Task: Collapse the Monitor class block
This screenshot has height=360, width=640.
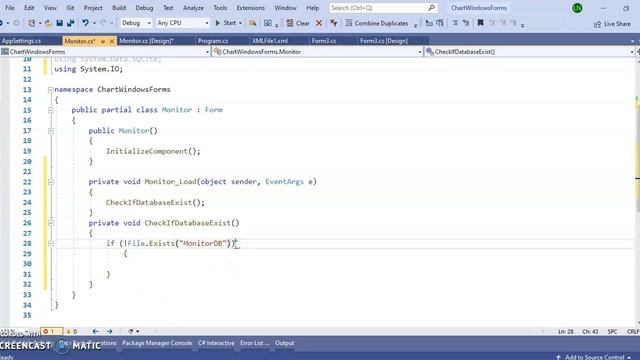Action: (51, 110)
